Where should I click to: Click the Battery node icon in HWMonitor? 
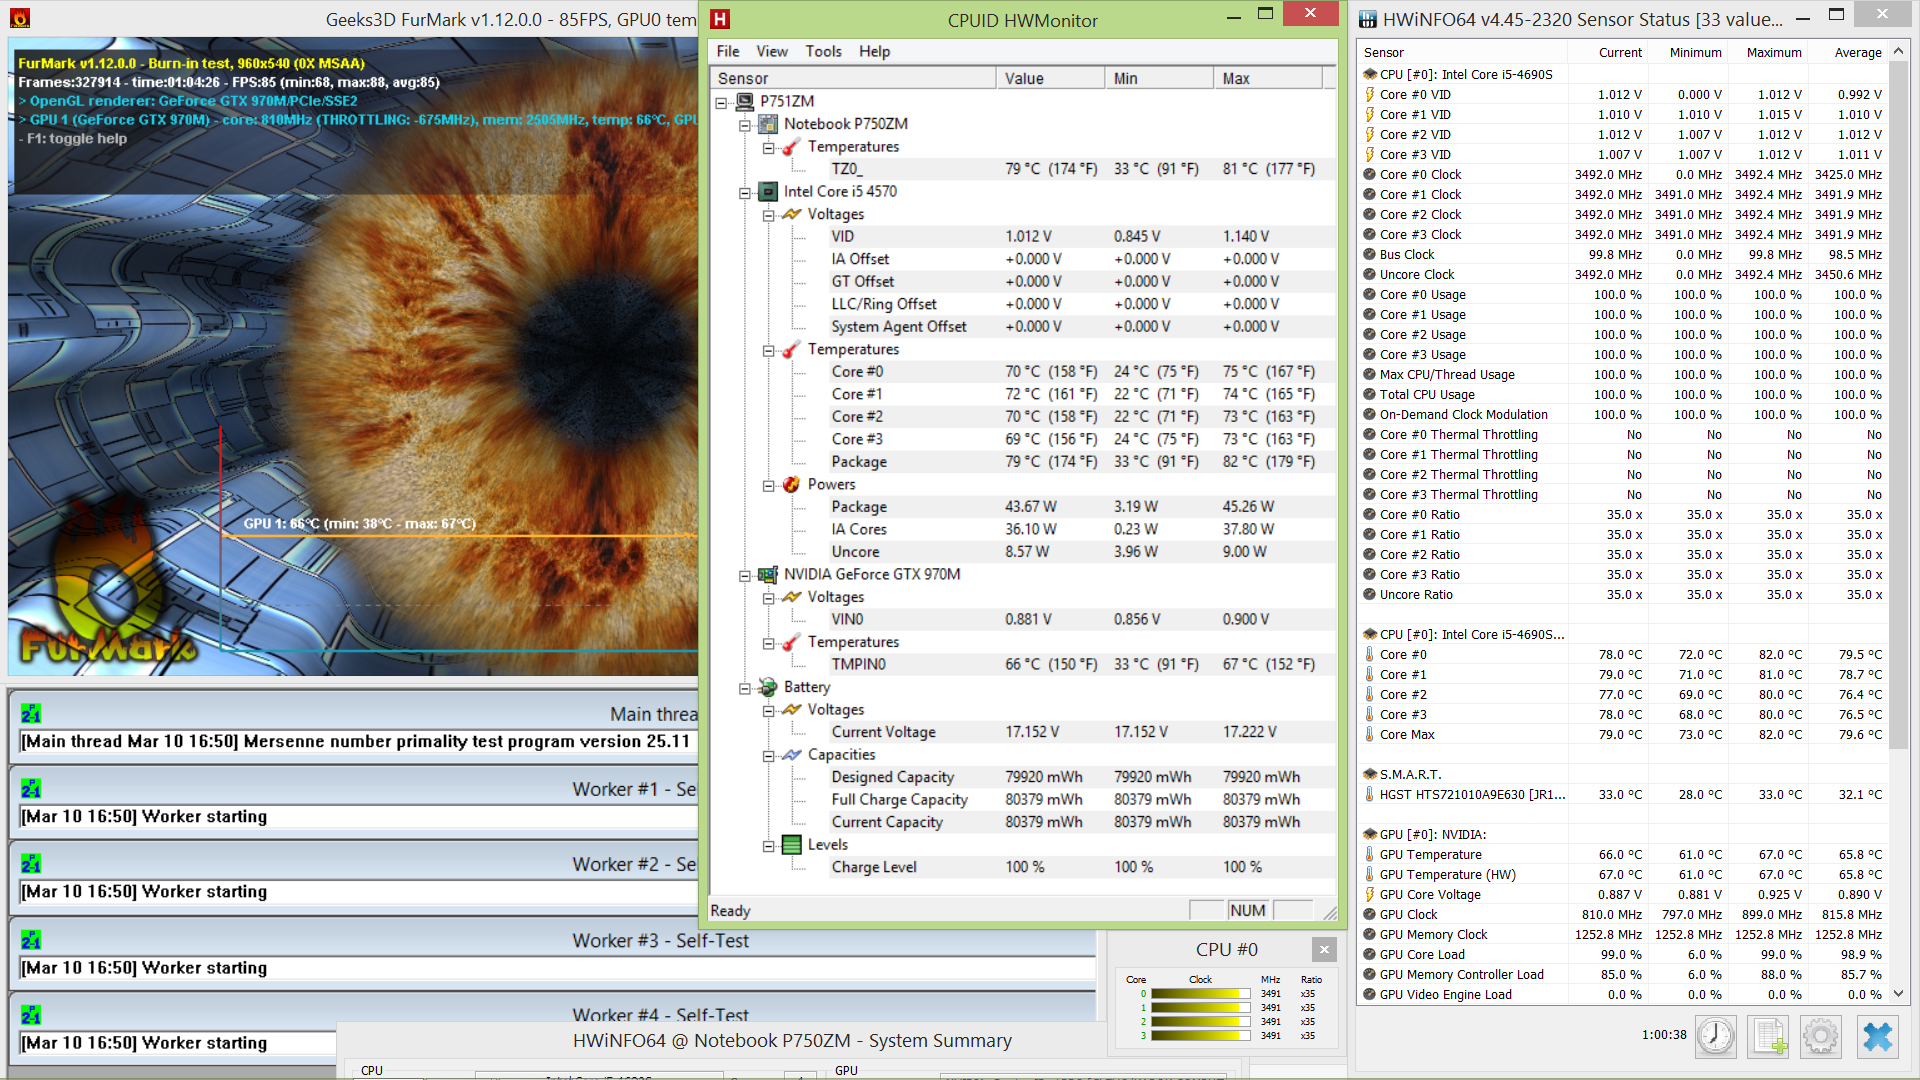coord(768,687)
